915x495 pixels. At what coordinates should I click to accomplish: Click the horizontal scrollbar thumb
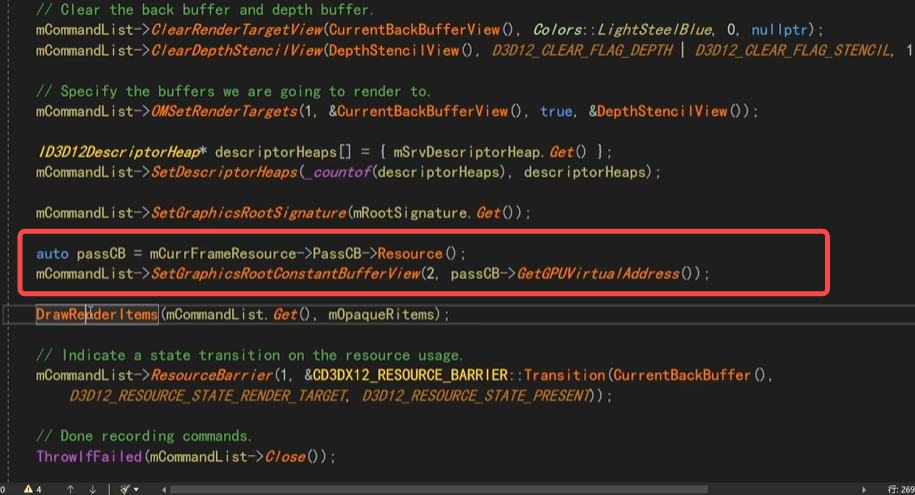(x=439, y=489)
